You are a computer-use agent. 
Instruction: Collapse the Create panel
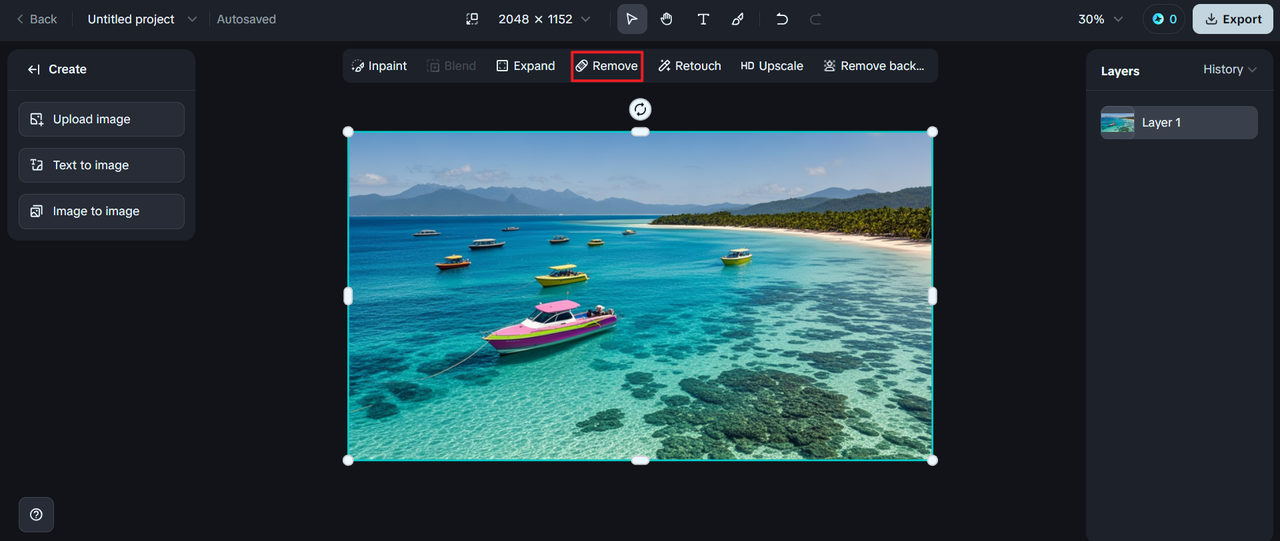(x=33, y=69)
